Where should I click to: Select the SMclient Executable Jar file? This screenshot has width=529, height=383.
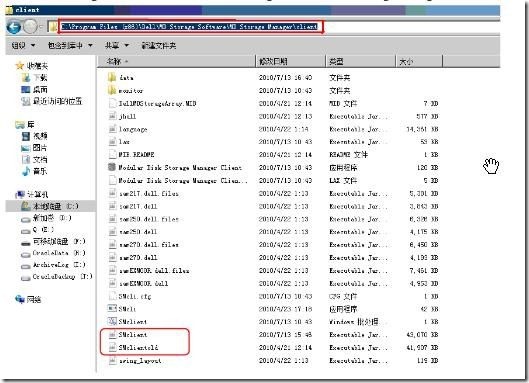(x=128, y=335)
